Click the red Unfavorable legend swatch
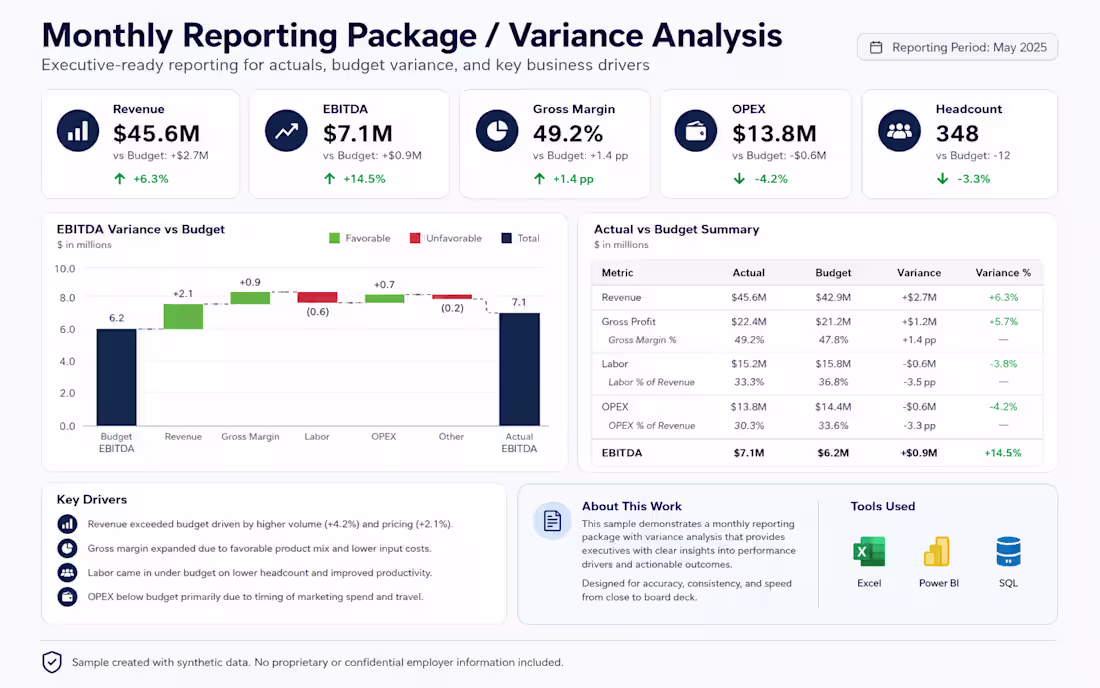 click(x=415, y=238)
